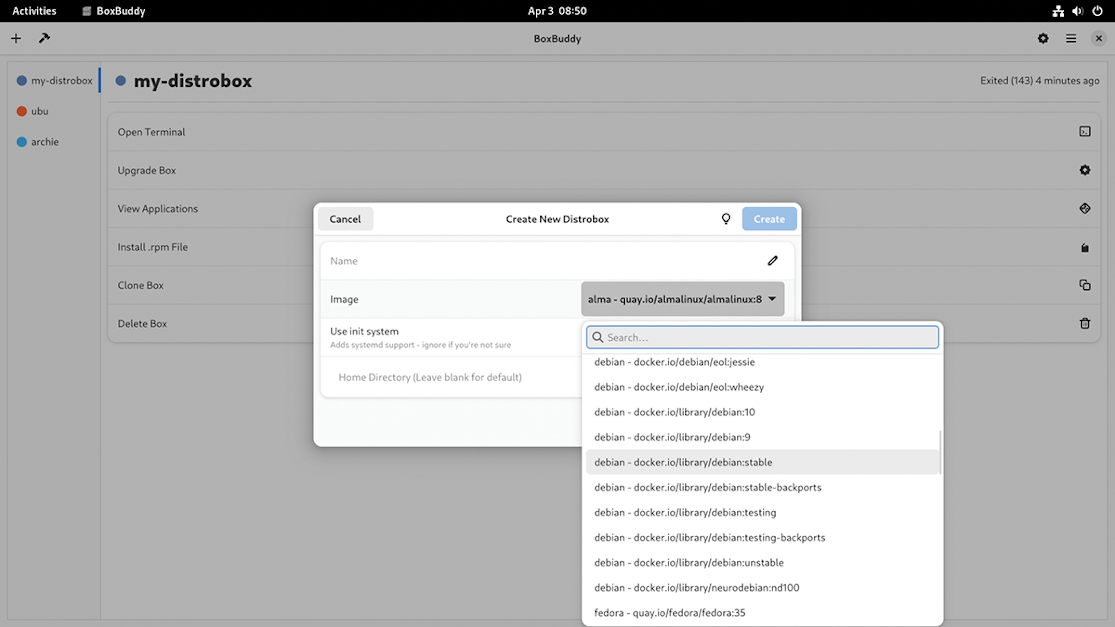Image resolution: width=1115 pixels, height=627 pixels.
Task: Click the copy icon on Clone Box row
Action: (x=1084, y=285)
